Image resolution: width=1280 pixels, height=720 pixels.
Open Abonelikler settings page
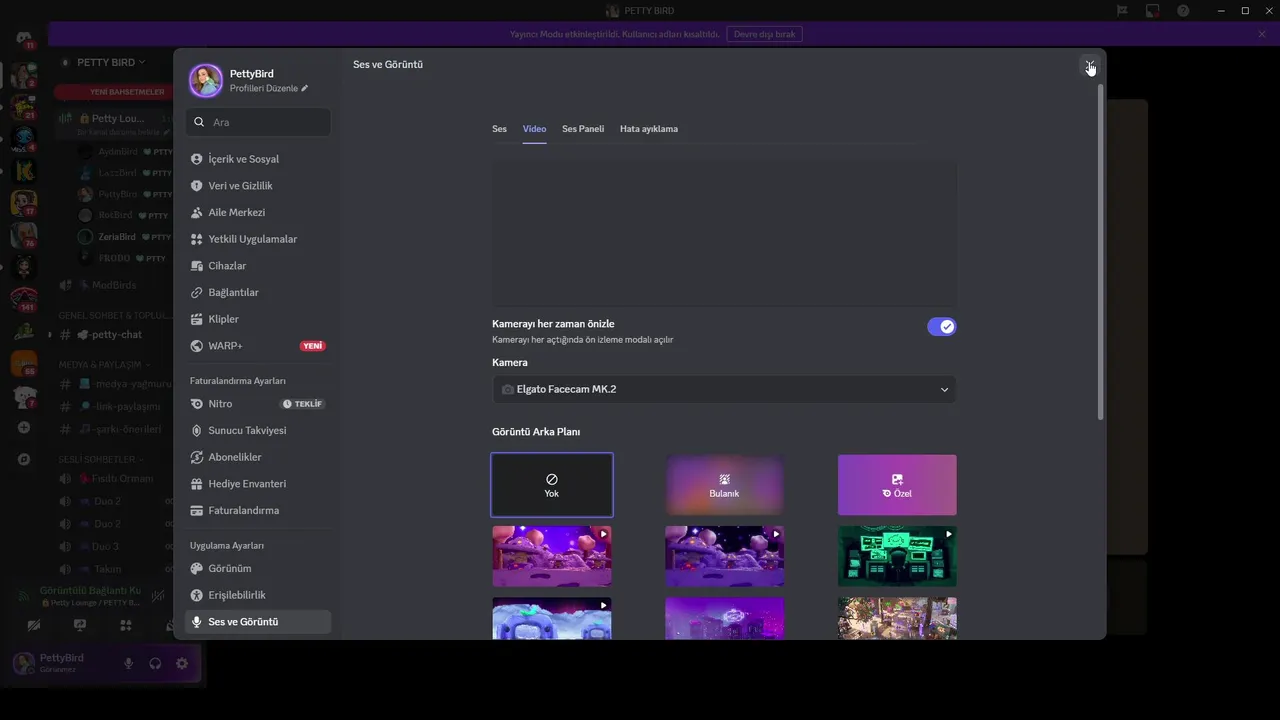257,457
